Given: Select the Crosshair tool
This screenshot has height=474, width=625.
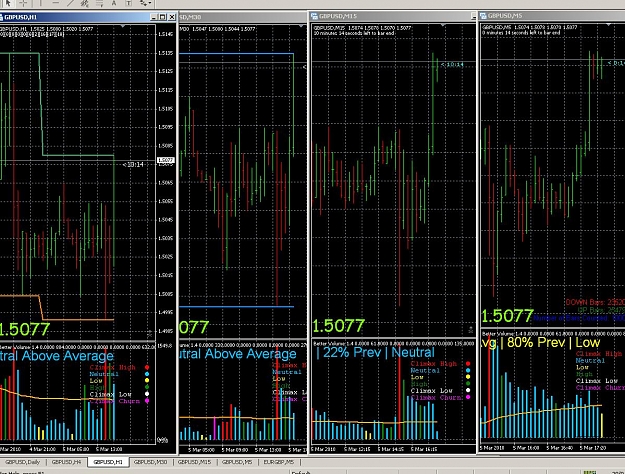Looking at the screenshot, I should point(24,3).
